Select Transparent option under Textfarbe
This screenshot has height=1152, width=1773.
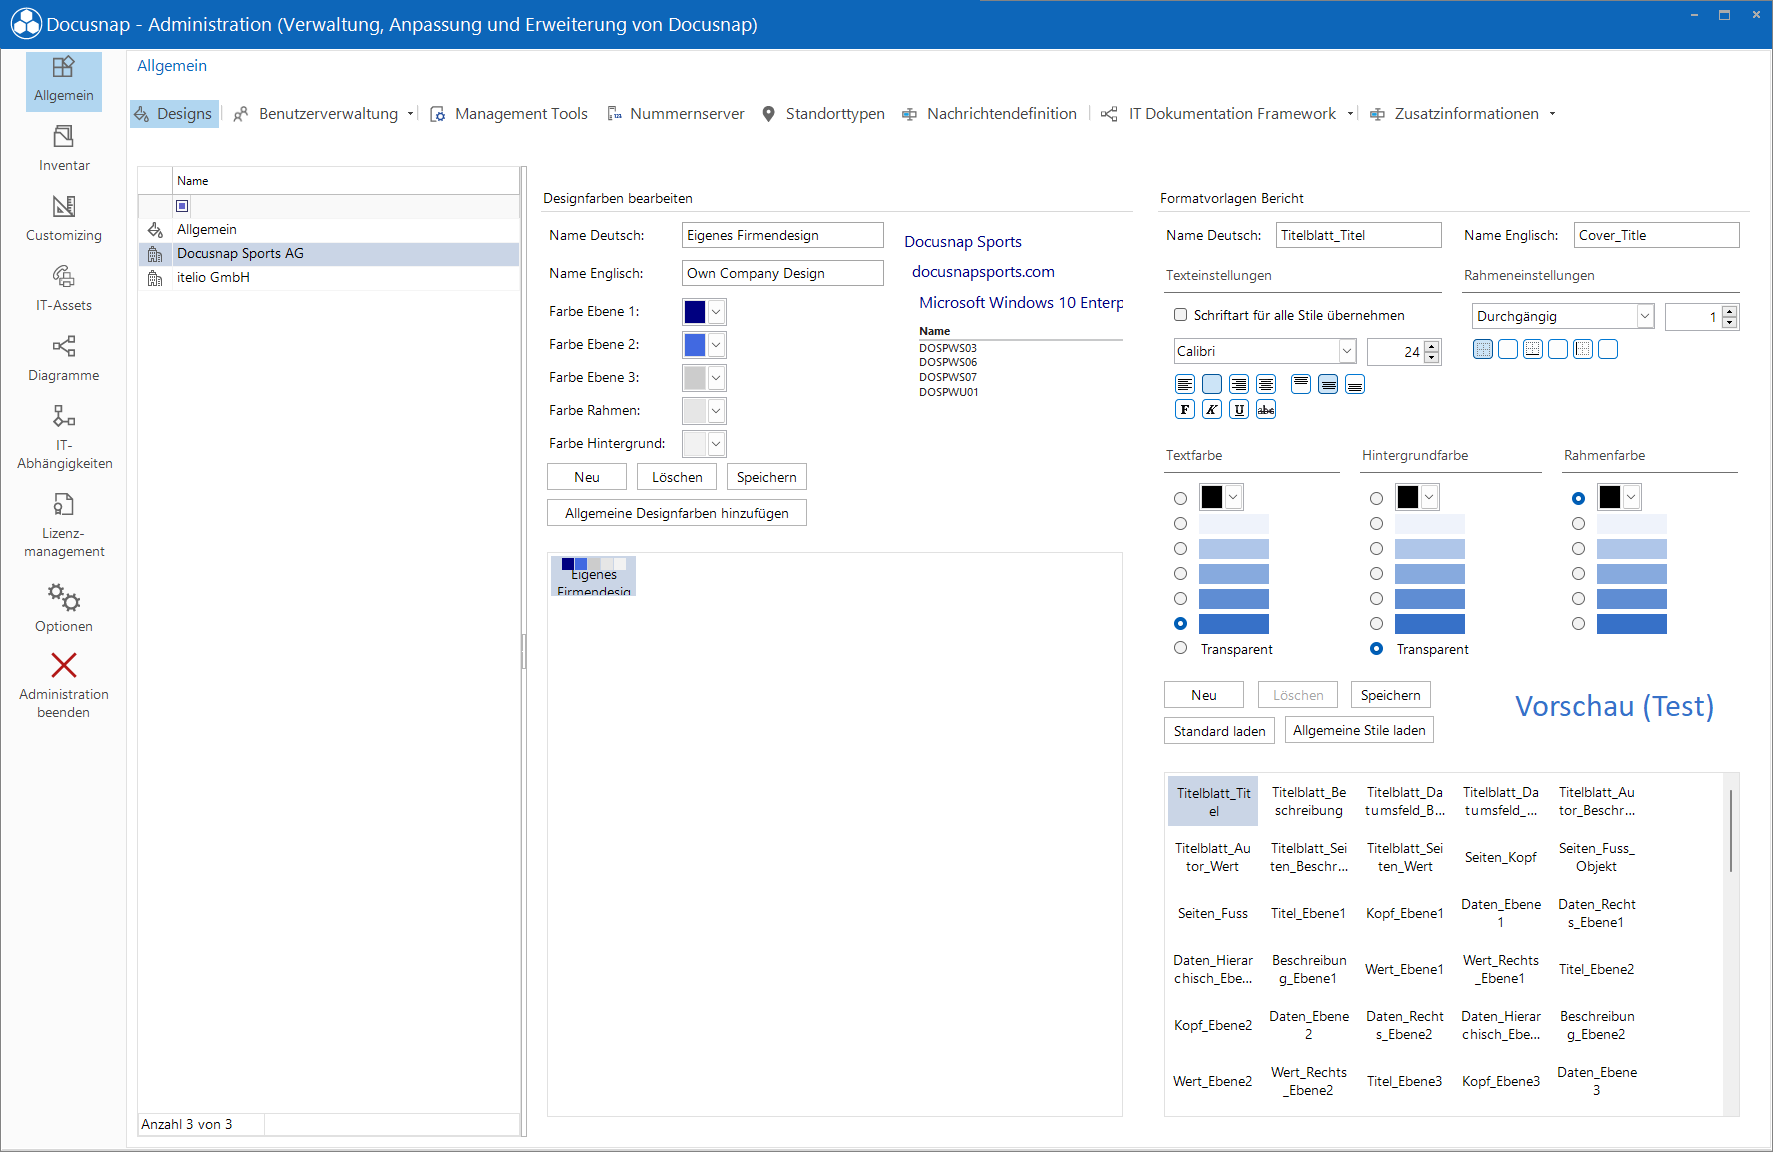click(1181, 648)
